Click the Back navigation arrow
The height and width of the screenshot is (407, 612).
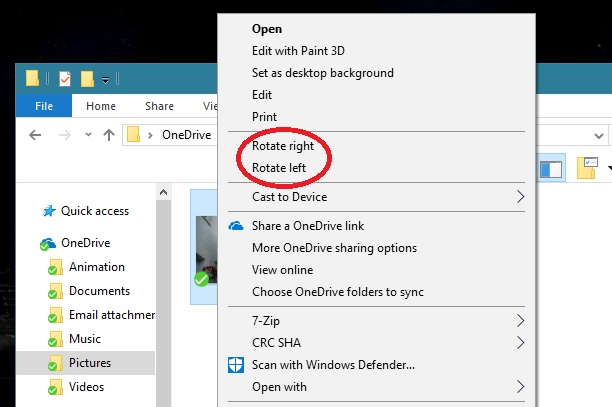pos(35,135)
